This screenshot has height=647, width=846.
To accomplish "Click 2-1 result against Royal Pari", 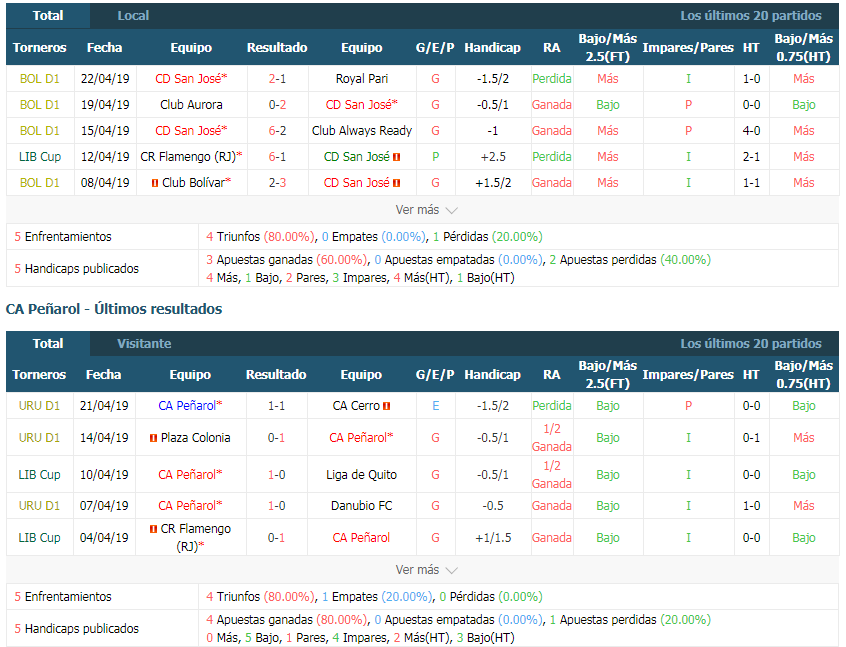I will 277,79.
